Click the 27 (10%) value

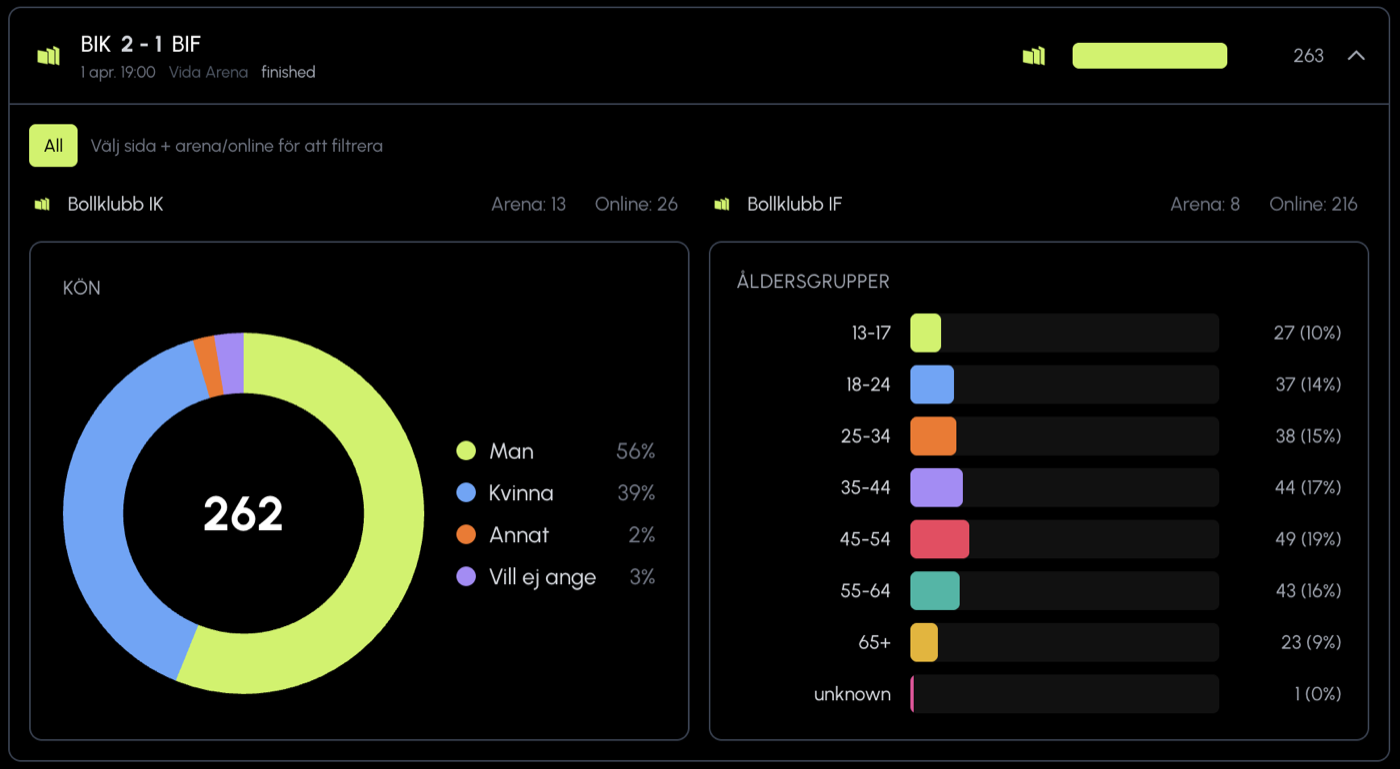coord(1307,333)
